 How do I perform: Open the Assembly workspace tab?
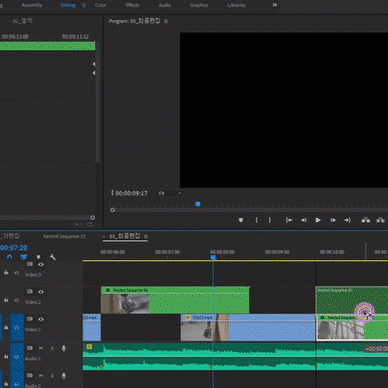click(x=32, y=5)
